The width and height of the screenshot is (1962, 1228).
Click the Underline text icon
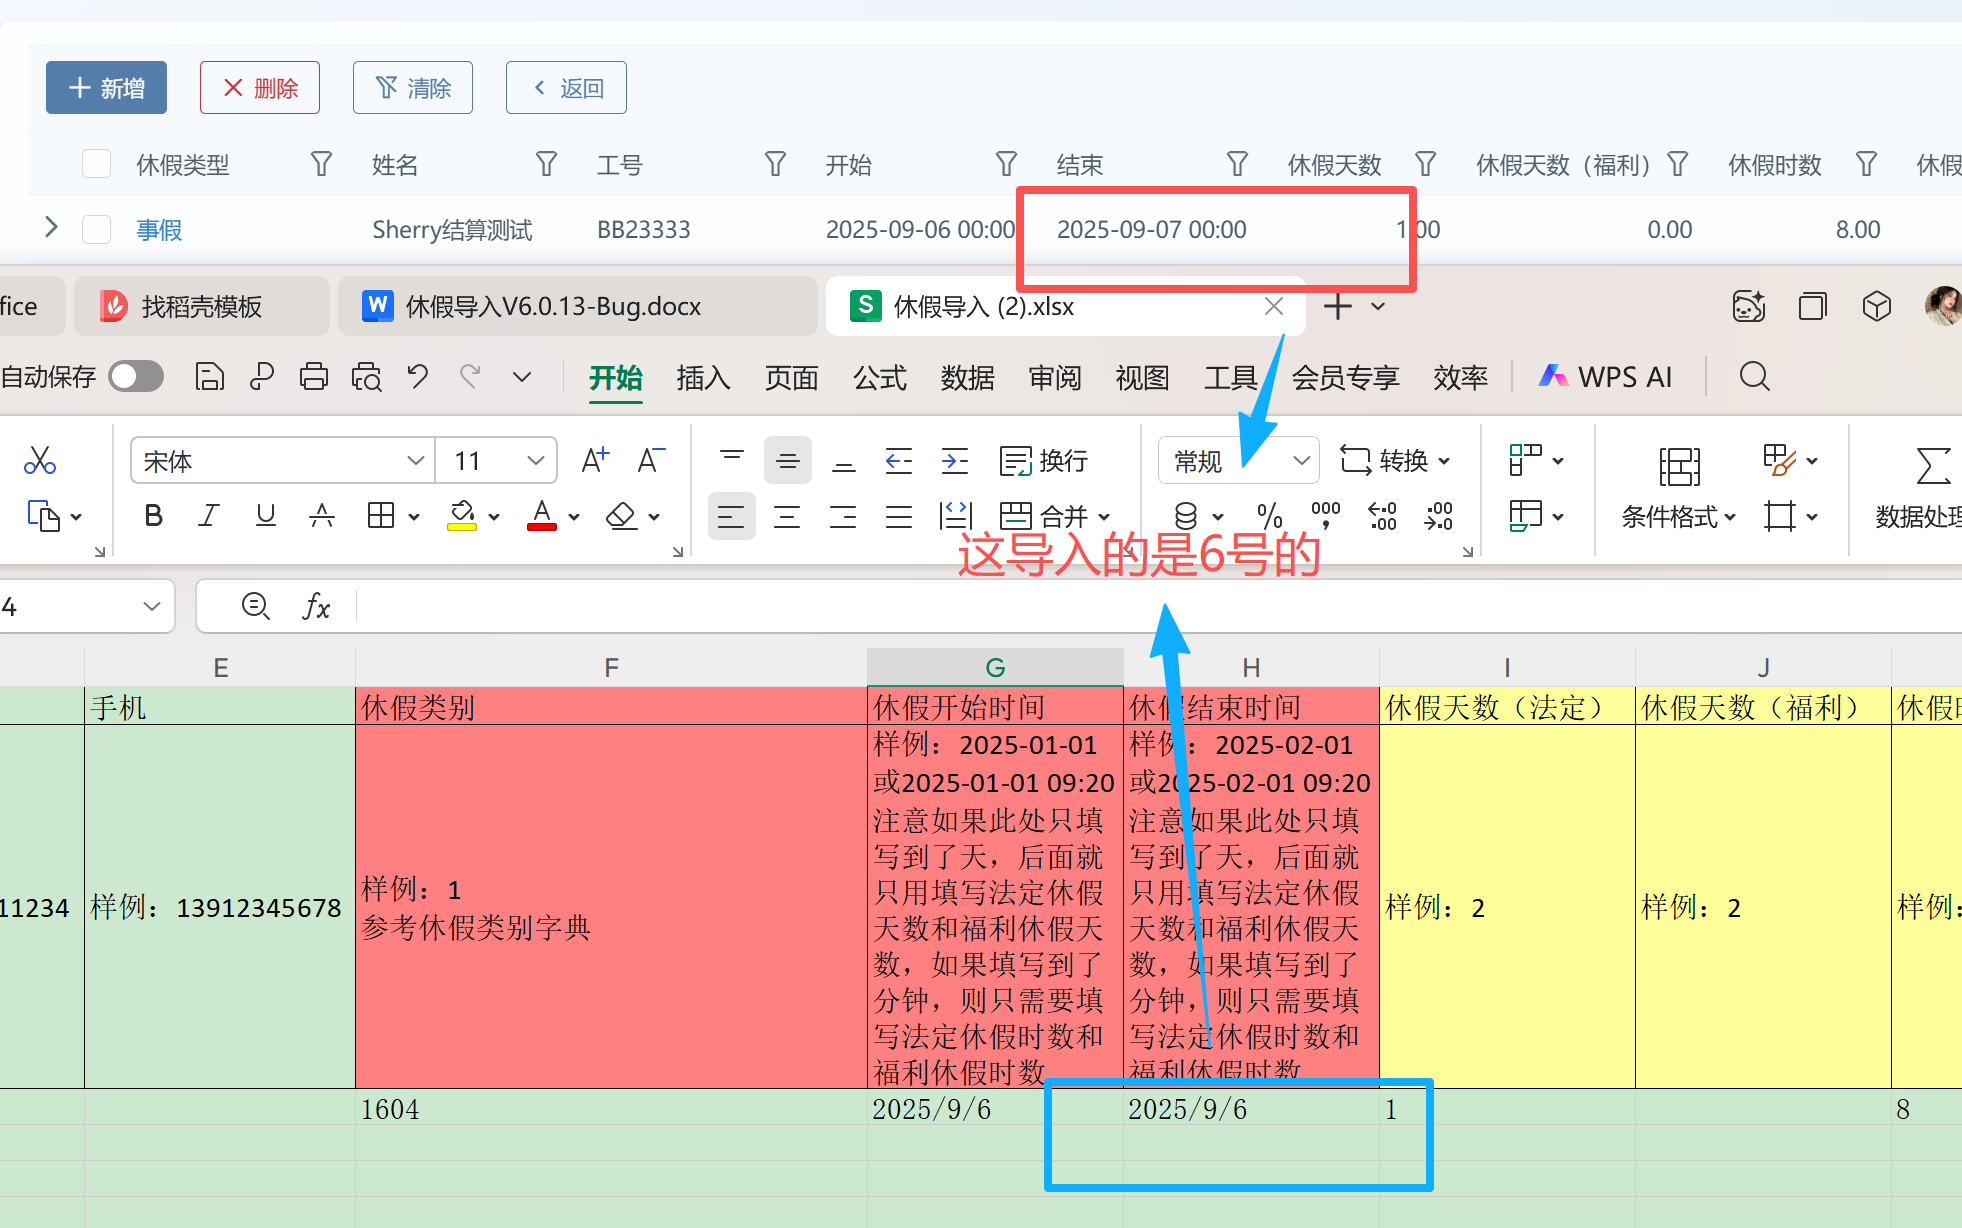coord(265,516)
